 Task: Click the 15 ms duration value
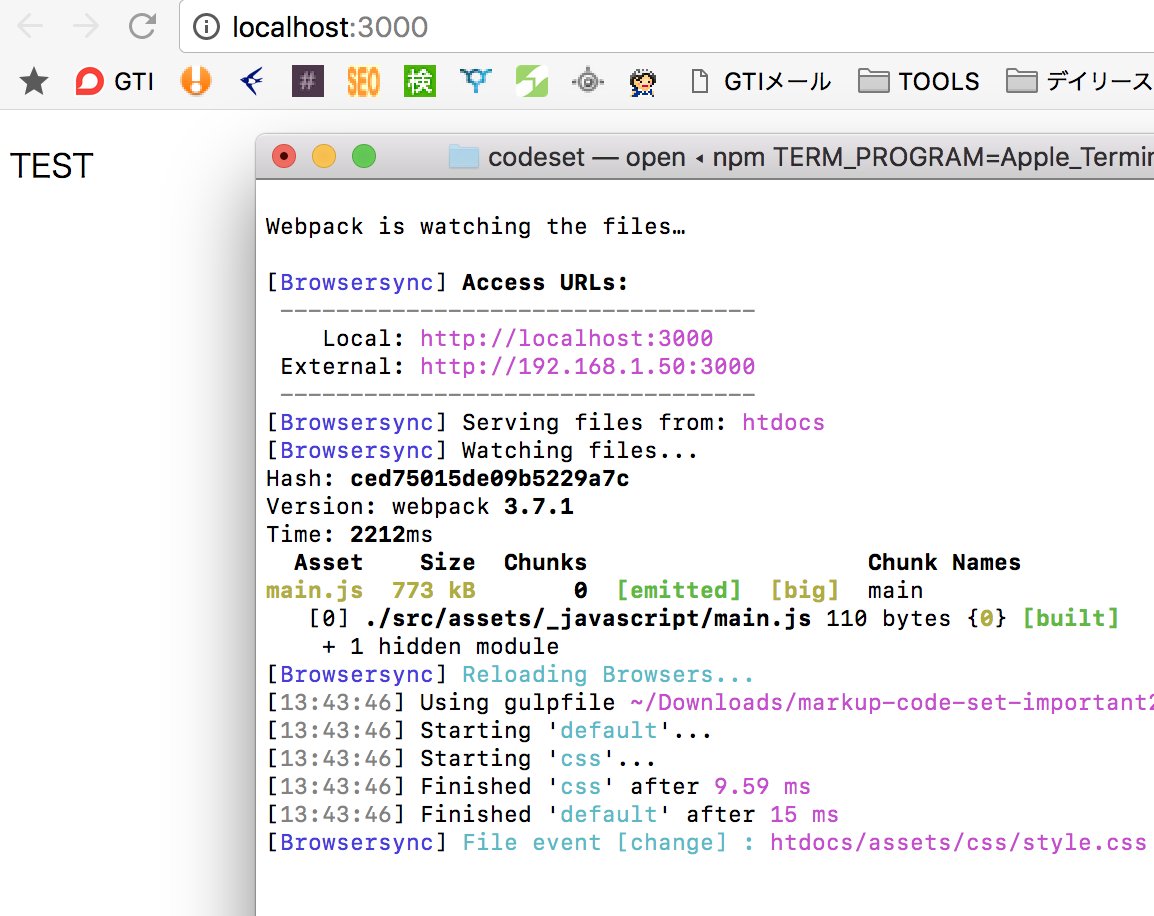pyautogui.click(x=804, y=814)
